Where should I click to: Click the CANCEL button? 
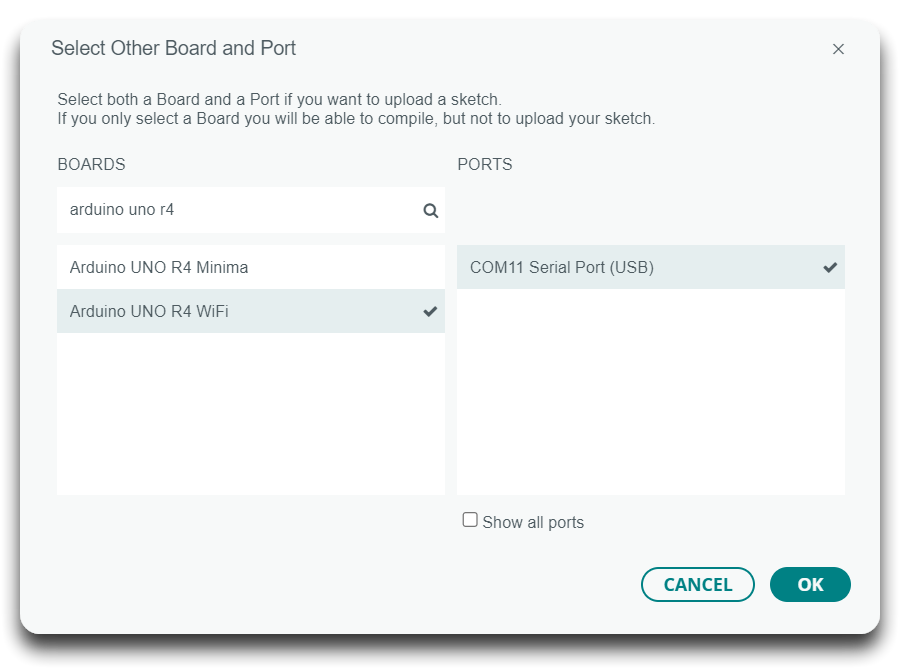tap(697, 585)
